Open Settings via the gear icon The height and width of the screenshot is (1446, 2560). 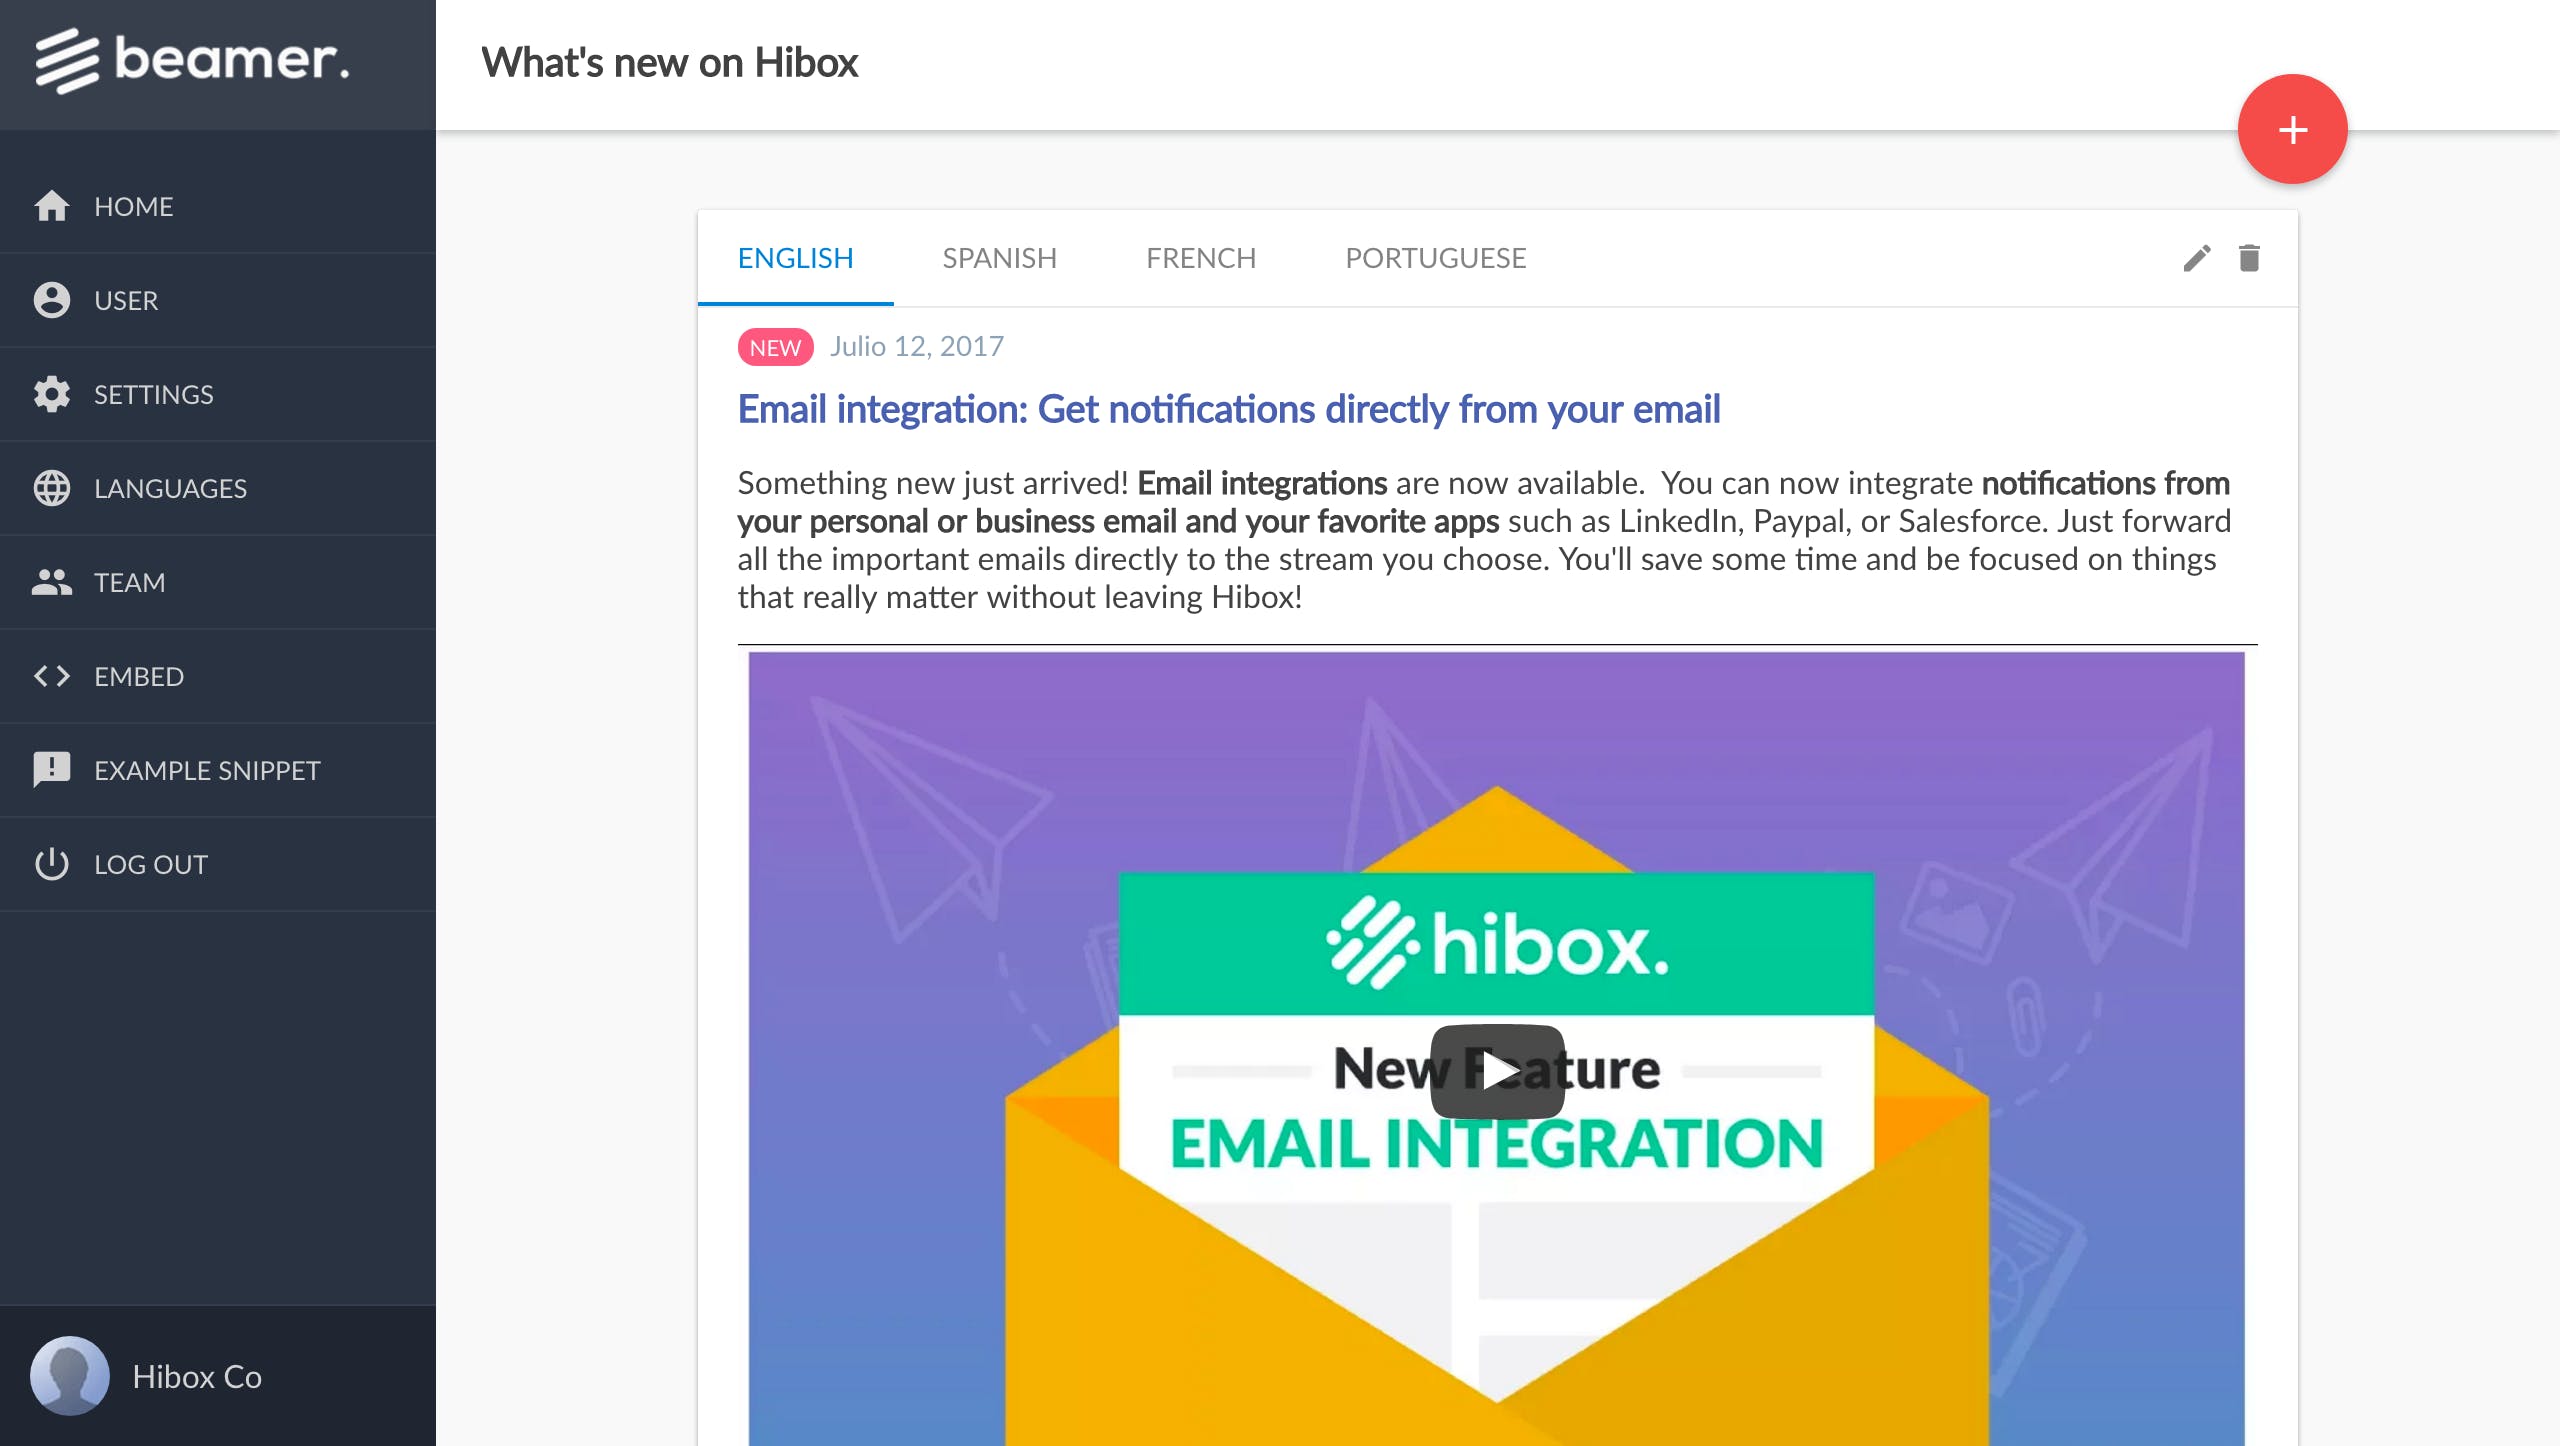point(52,394)
